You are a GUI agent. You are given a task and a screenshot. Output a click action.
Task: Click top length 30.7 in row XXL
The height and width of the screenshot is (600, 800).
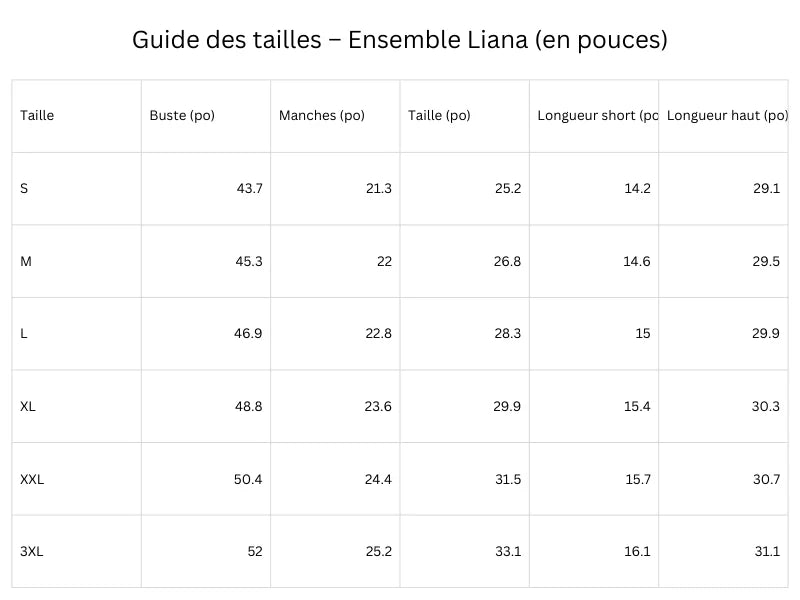766,480
